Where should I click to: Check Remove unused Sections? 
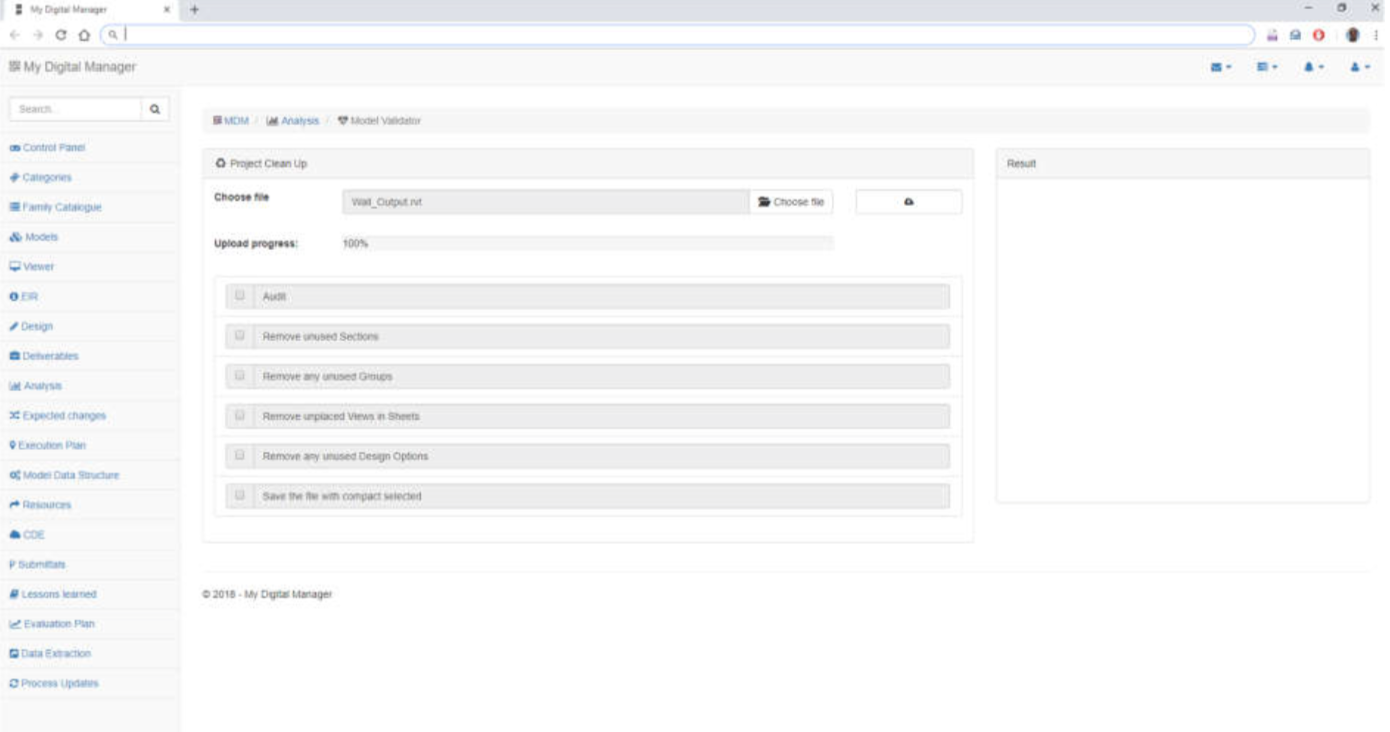238,336
